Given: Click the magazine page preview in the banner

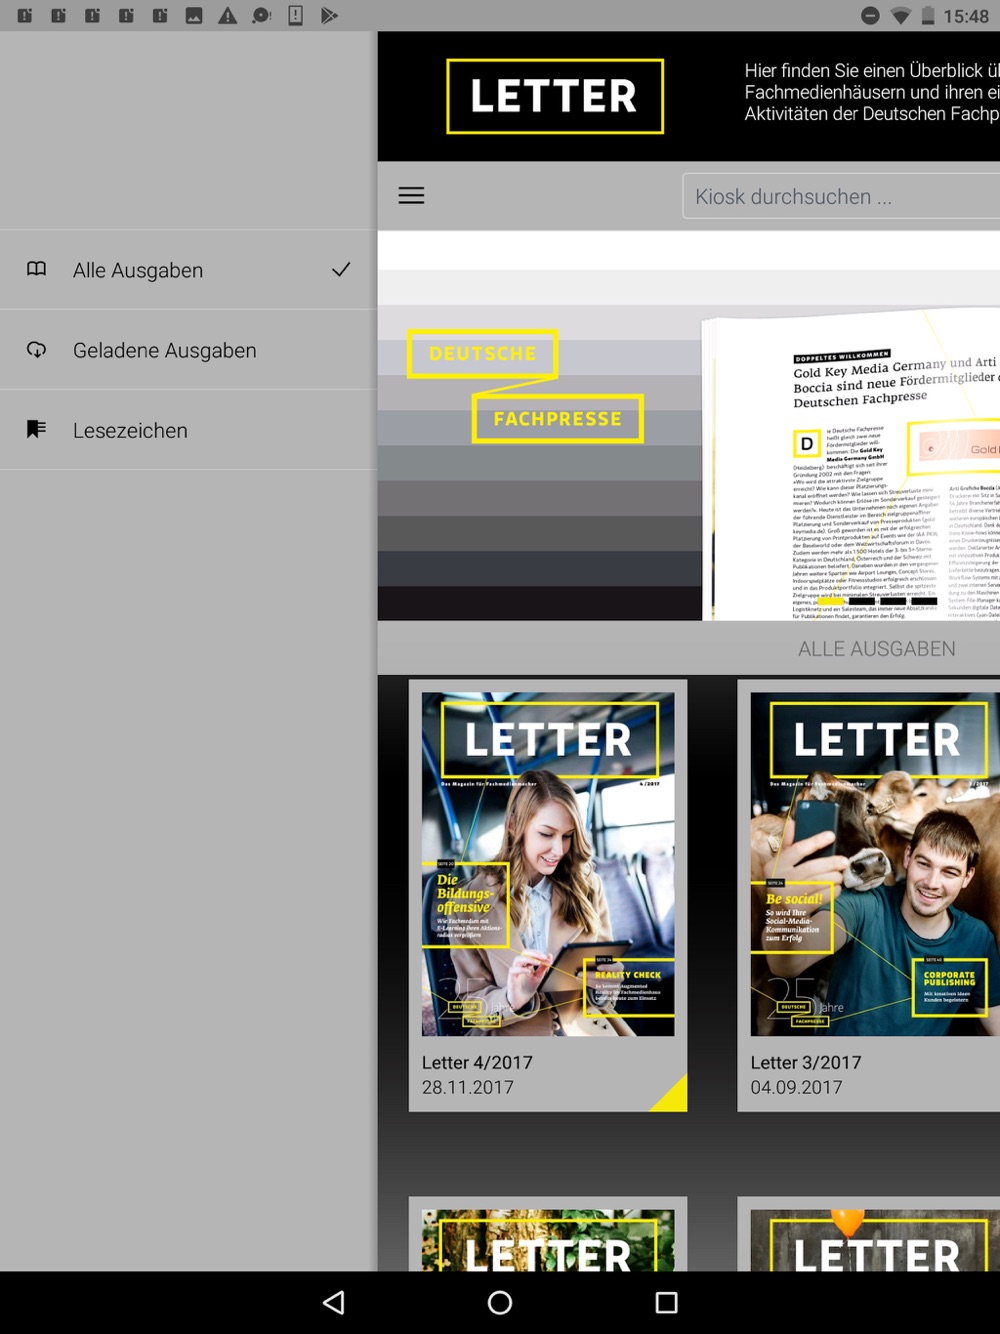Looking at the screenshot, I should [x=851, y=465].
